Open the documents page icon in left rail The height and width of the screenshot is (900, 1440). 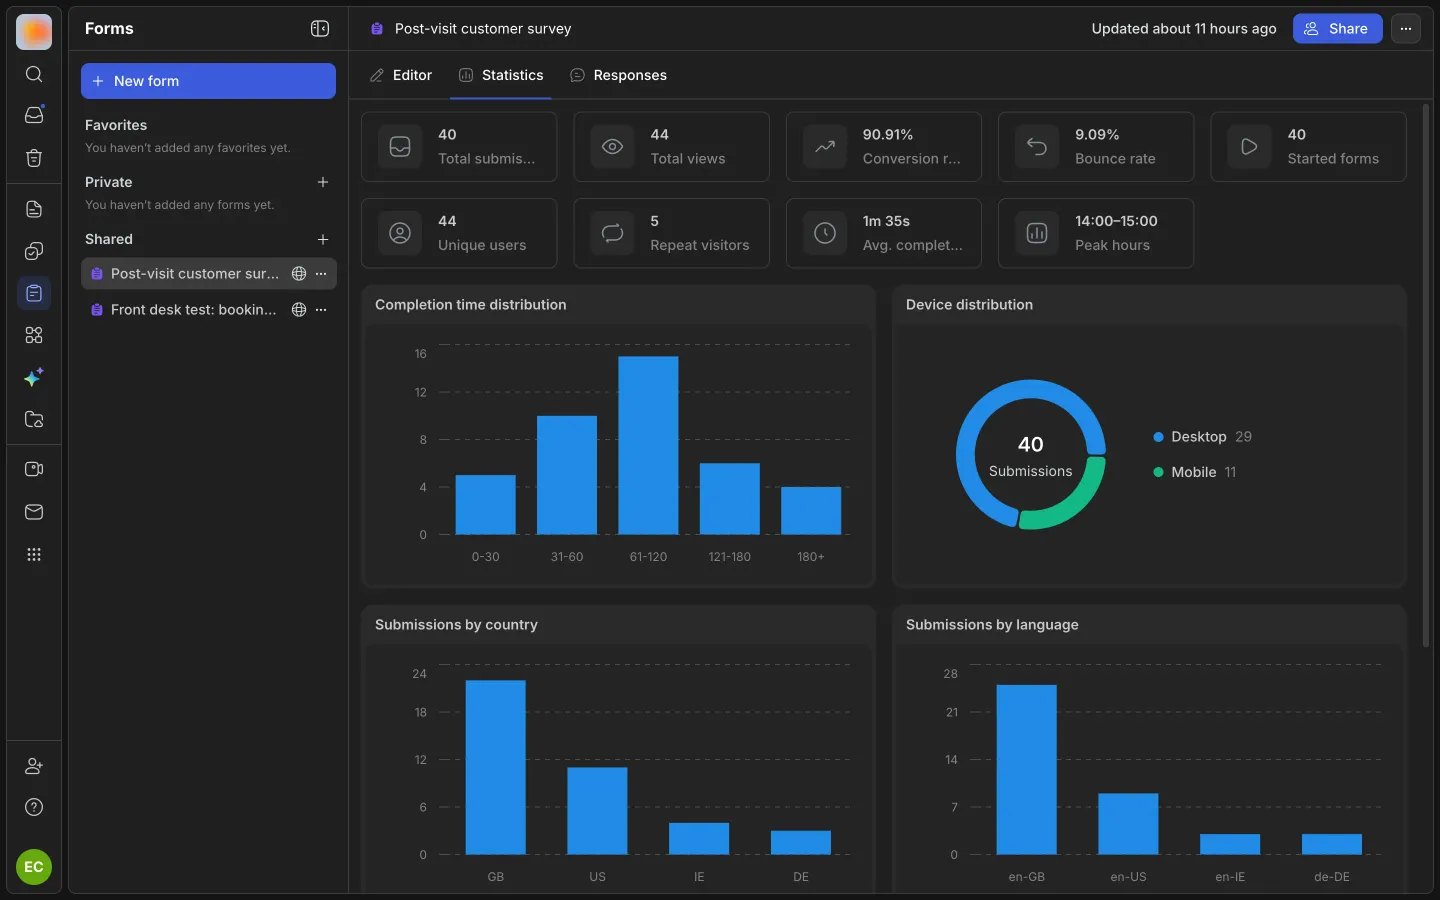(34, 209)
